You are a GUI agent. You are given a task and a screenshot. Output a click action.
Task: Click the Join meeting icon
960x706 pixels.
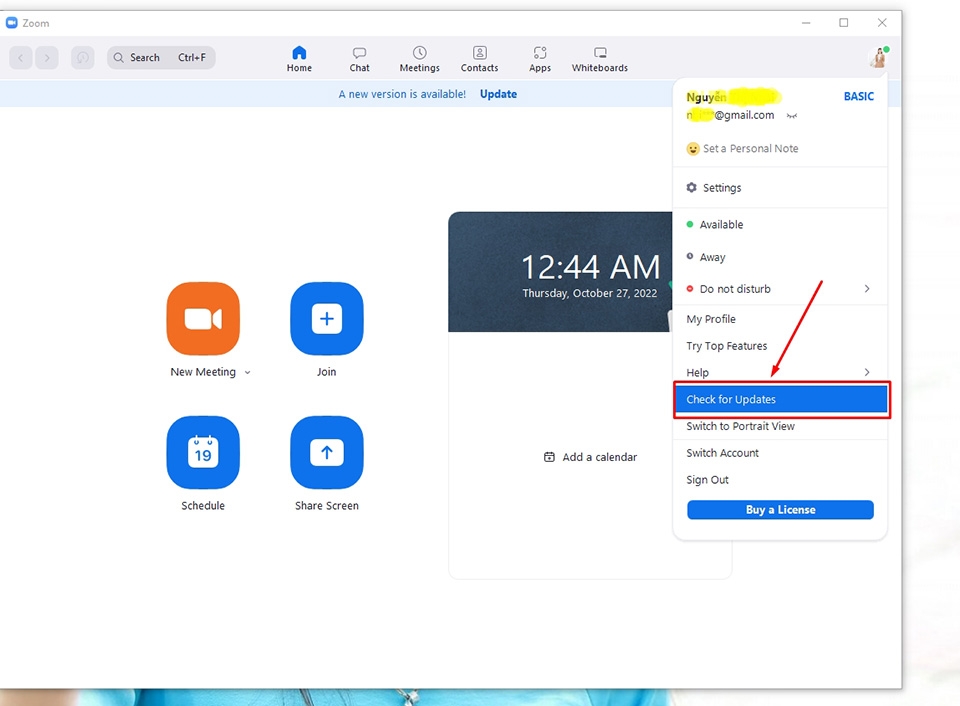(326, 318)
